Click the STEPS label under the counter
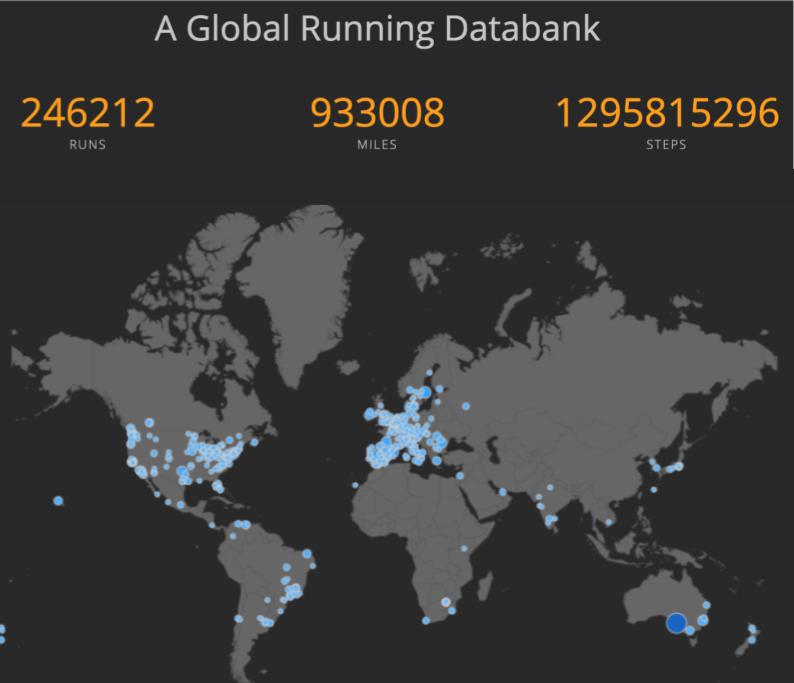 pos(666,145)
